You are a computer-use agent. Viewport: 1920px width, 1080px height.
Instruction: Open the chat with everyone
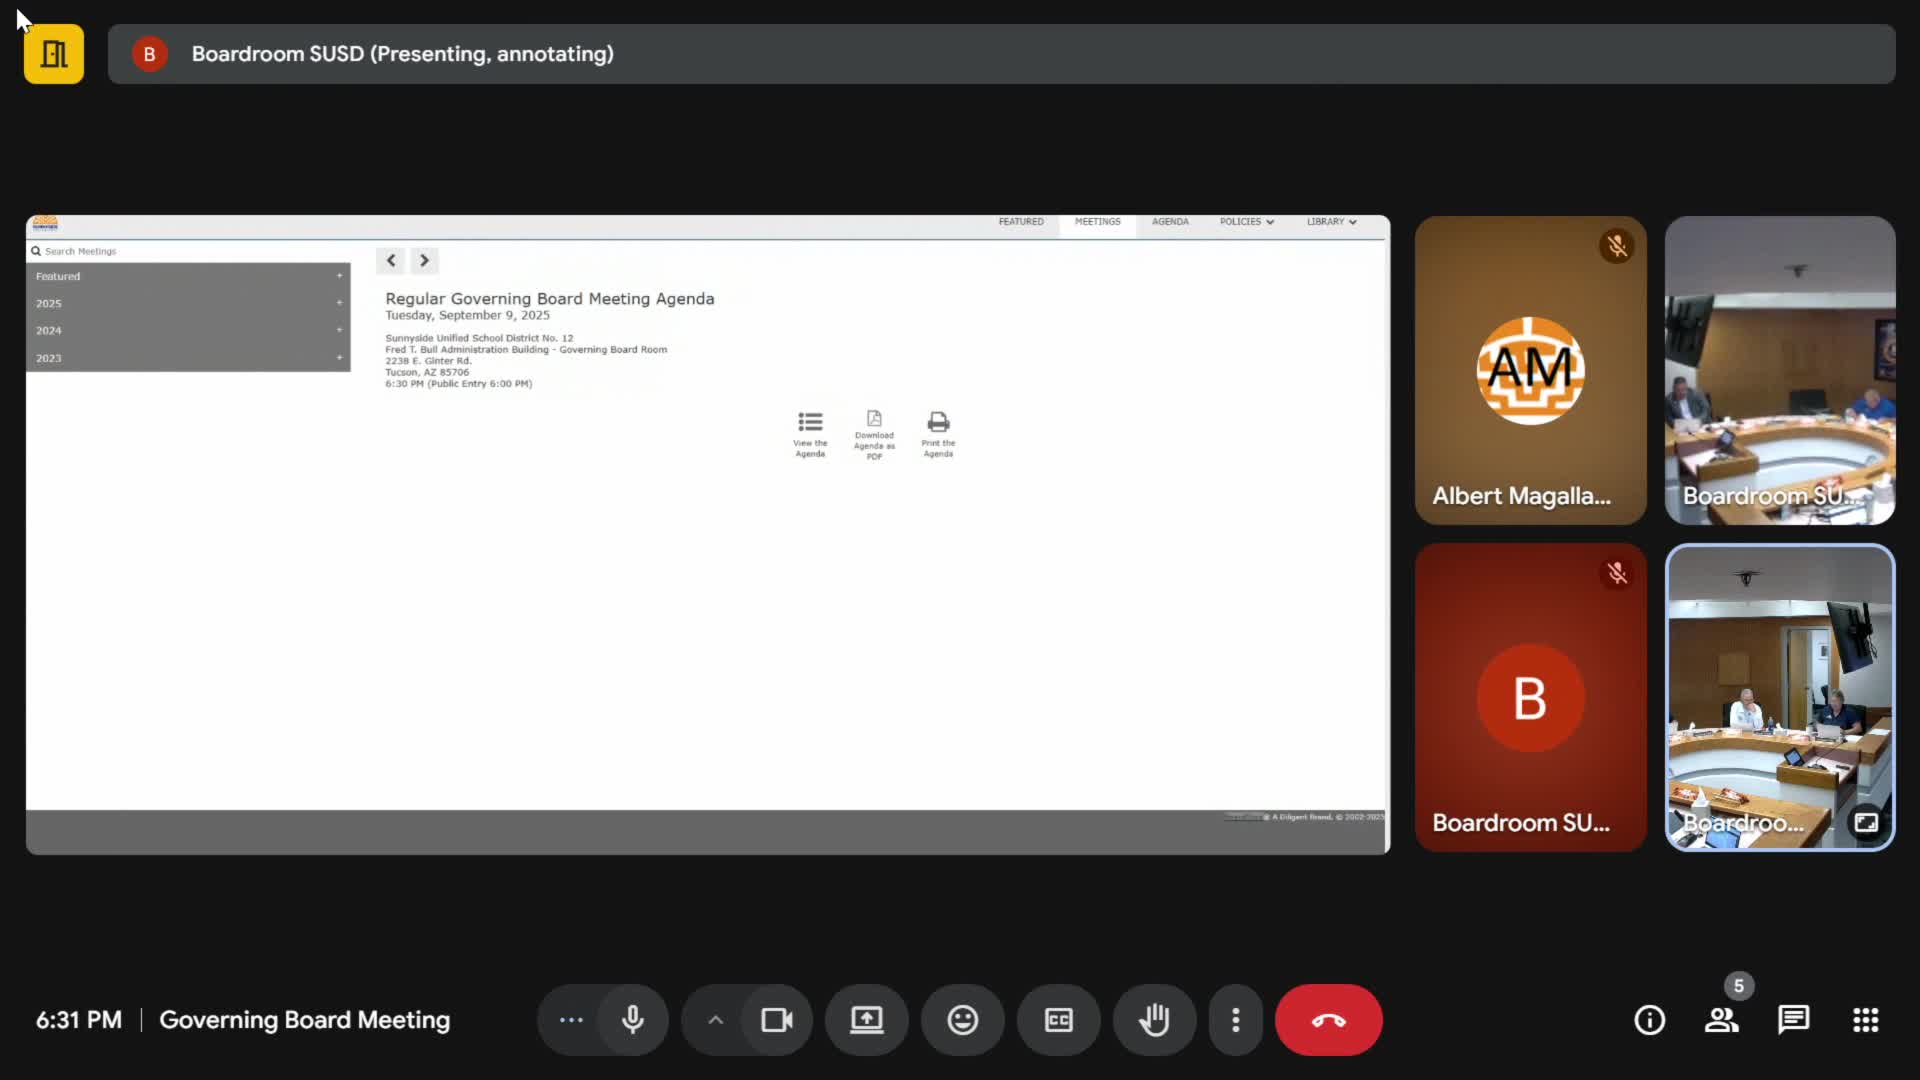pyautogui.click(x=1793, y=1020)
